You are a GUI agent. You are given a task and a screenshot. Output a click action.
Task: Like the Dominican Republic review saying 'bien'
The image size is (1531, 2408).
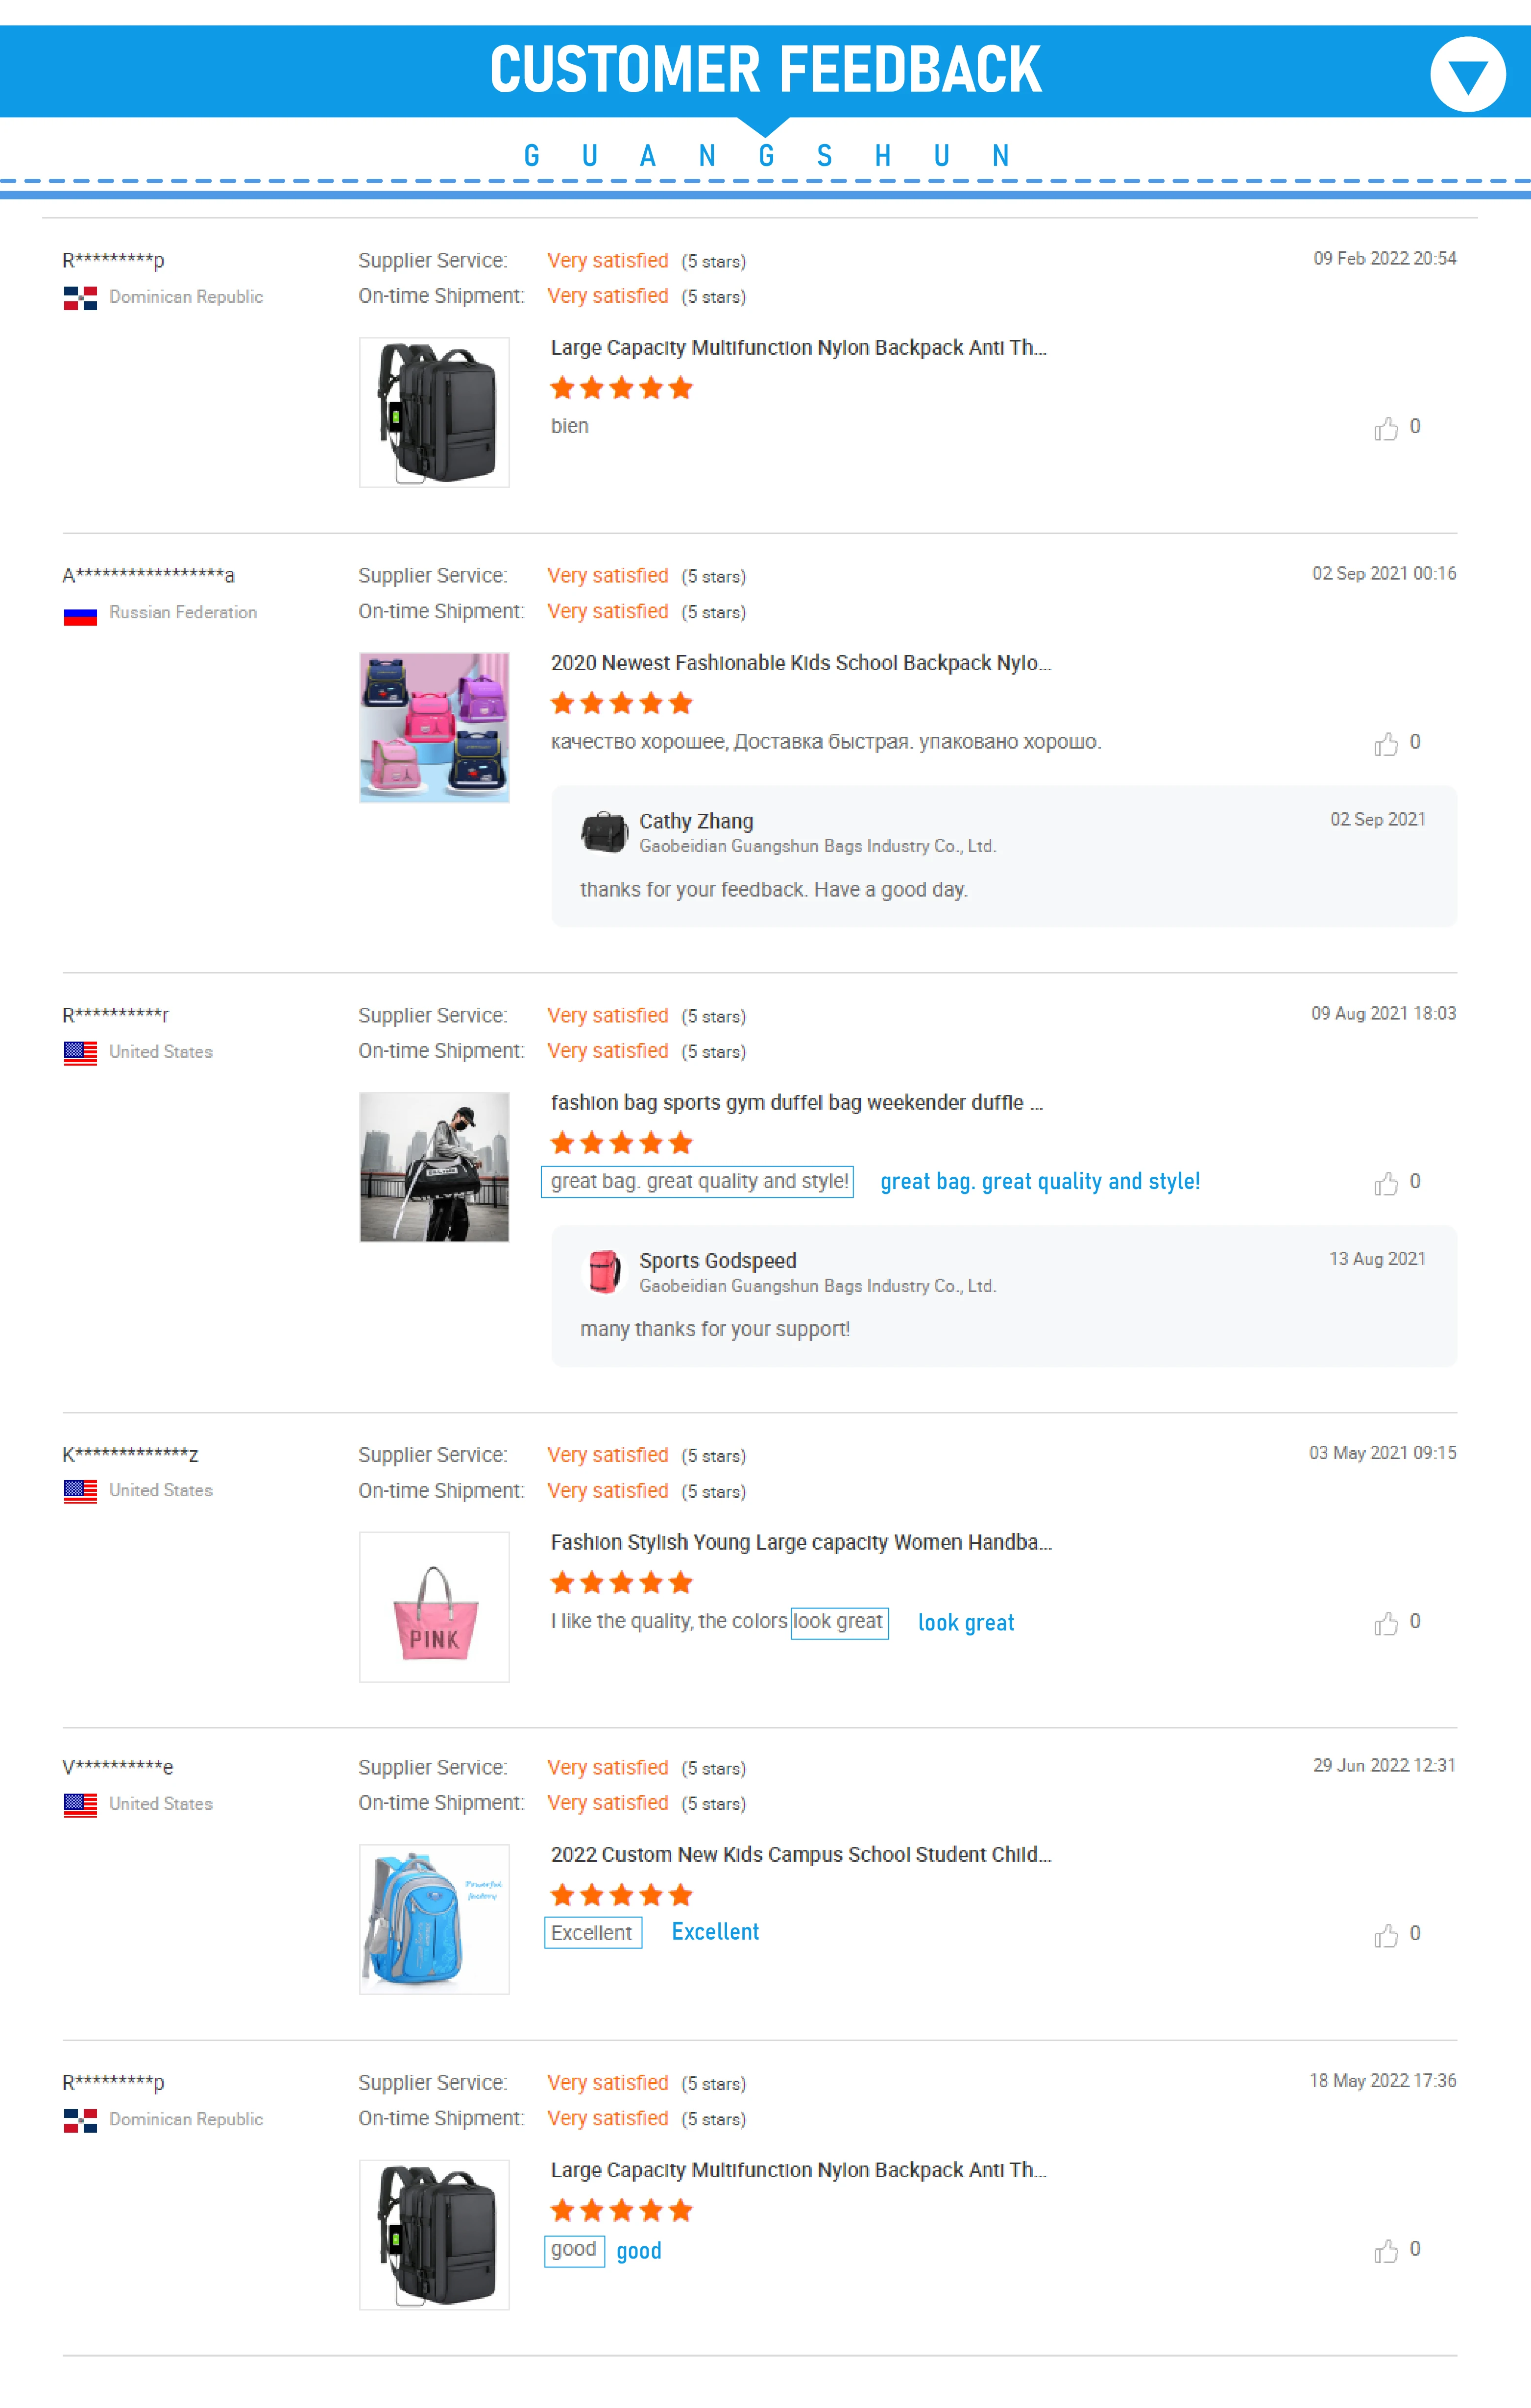pyautogui.click(x=1386, y=429)
